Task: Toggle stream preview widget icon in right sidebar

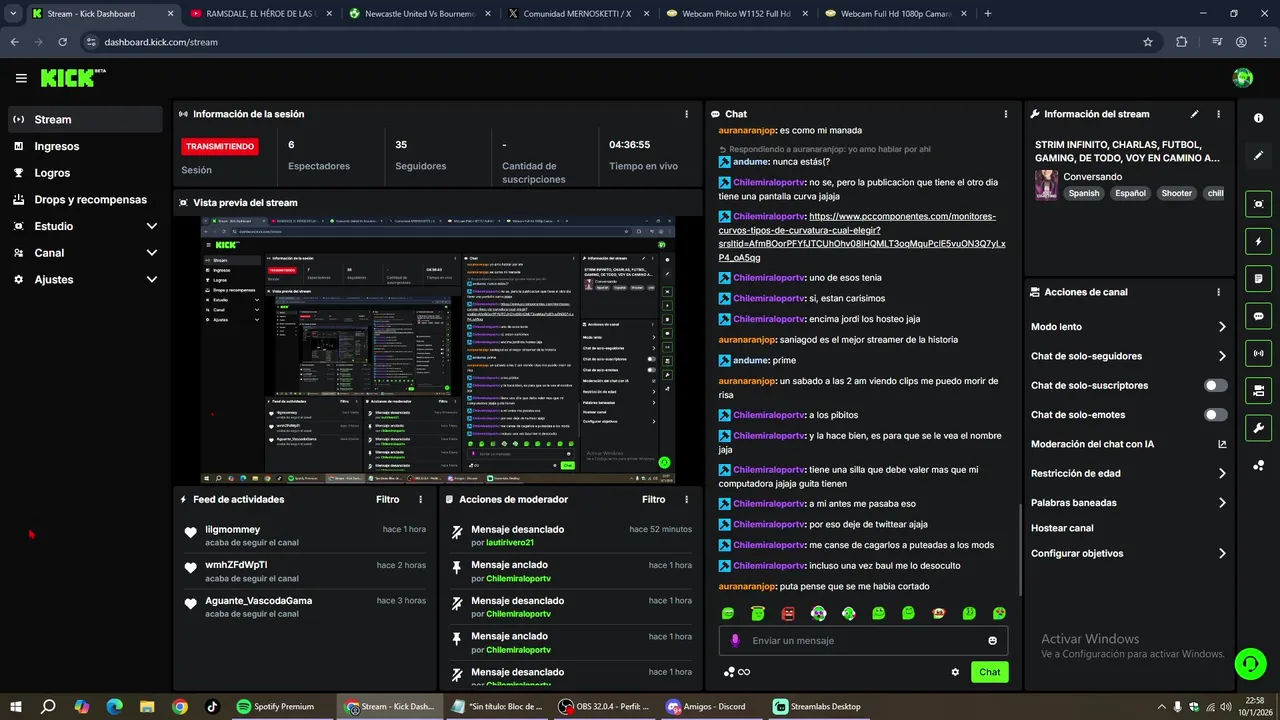Action: click(1258, 204)
